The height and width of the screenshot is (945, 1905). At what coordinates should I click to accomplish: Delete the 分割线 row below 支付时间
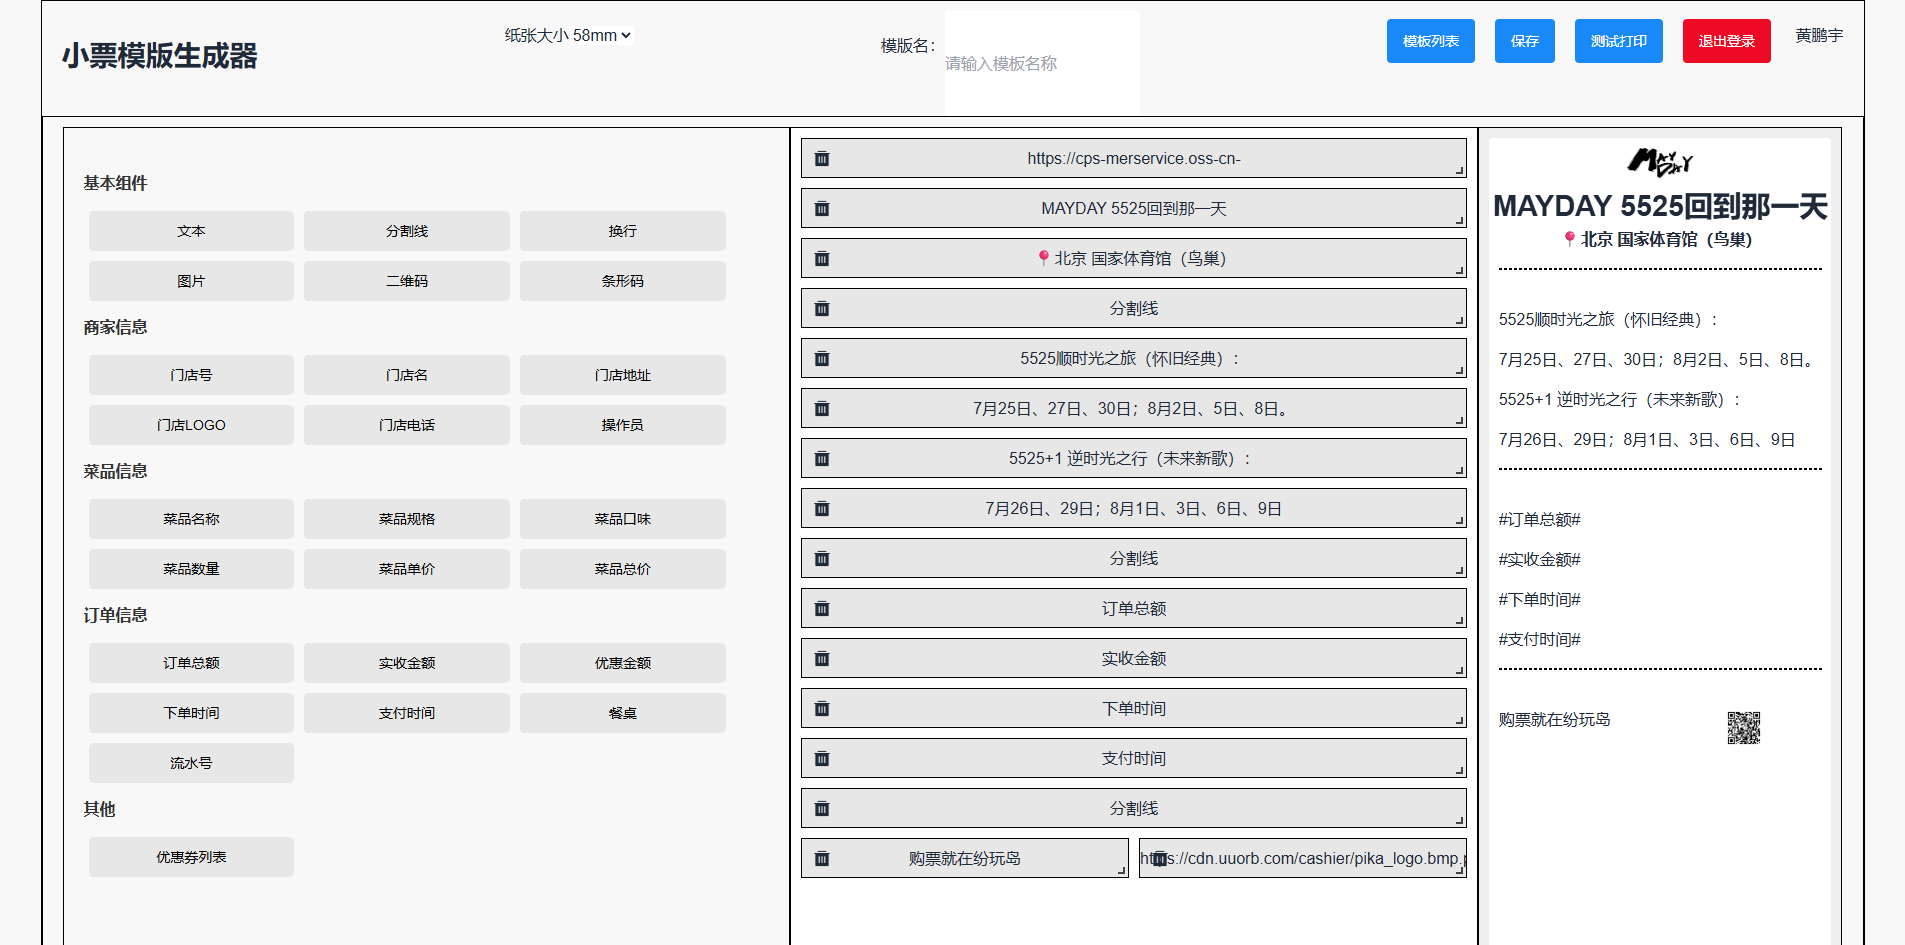(822, 809)
